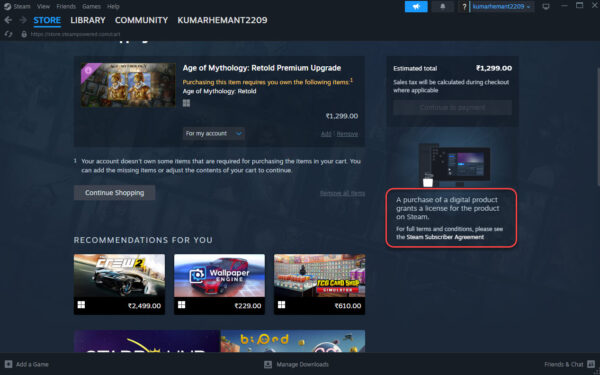Open Manage Downloads
The width and height of the screenshot is (600, 375).
pos(302,364)
